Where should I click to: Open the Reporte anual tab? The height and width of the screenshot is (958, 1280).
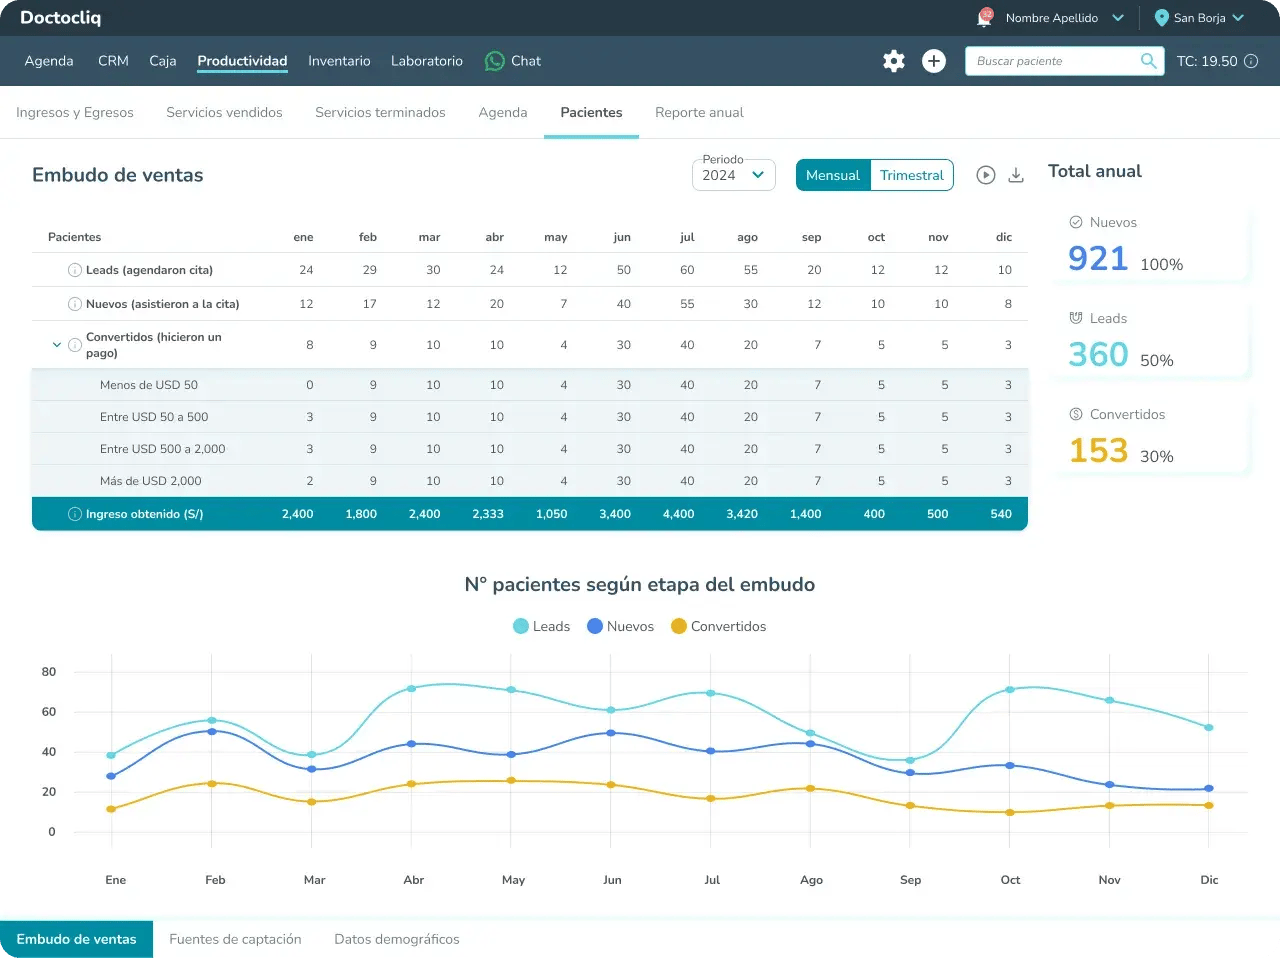pos(699,112)
